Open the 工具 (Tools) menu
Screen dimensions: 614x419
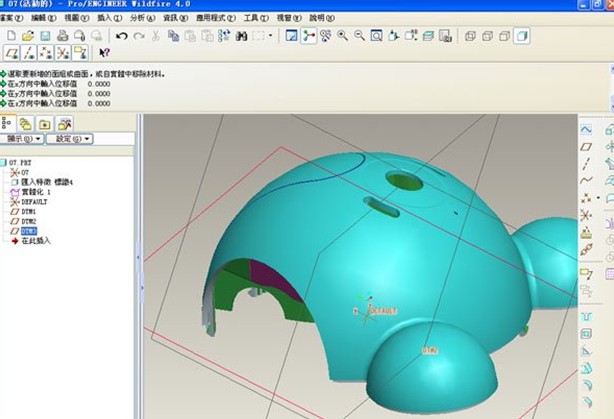pyautogui.click(x=256, y=18)
